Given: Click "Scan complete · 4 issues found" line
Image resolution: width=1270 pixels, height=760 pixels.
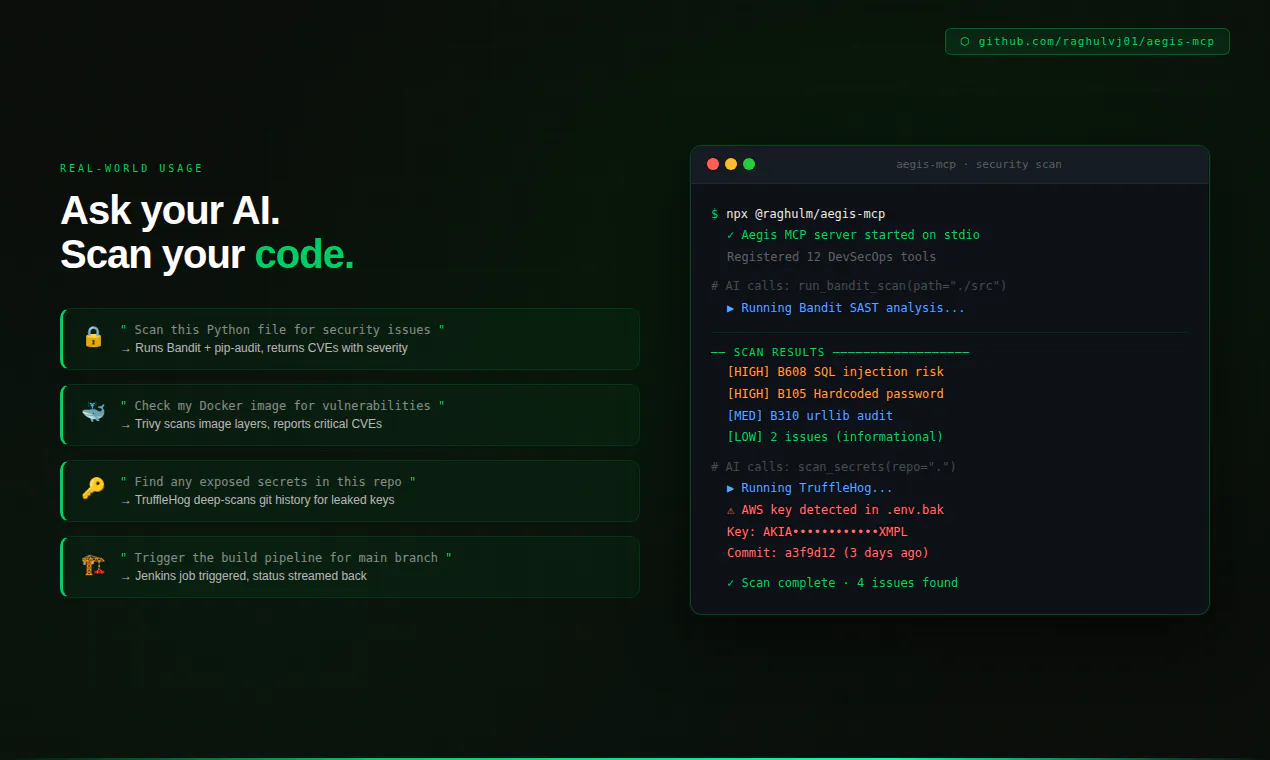Looking at the screenshot, I should [x=842, y=583].
